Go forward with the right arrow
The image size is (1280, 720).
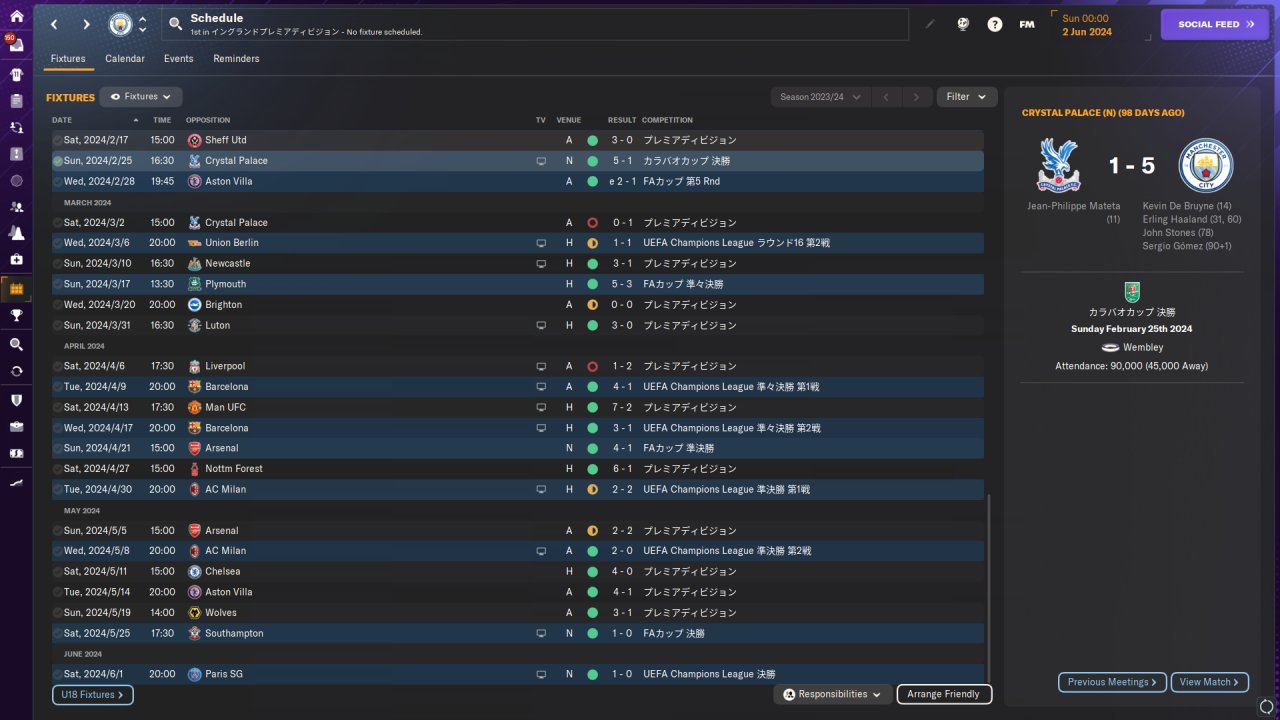[x=87, y=24]
